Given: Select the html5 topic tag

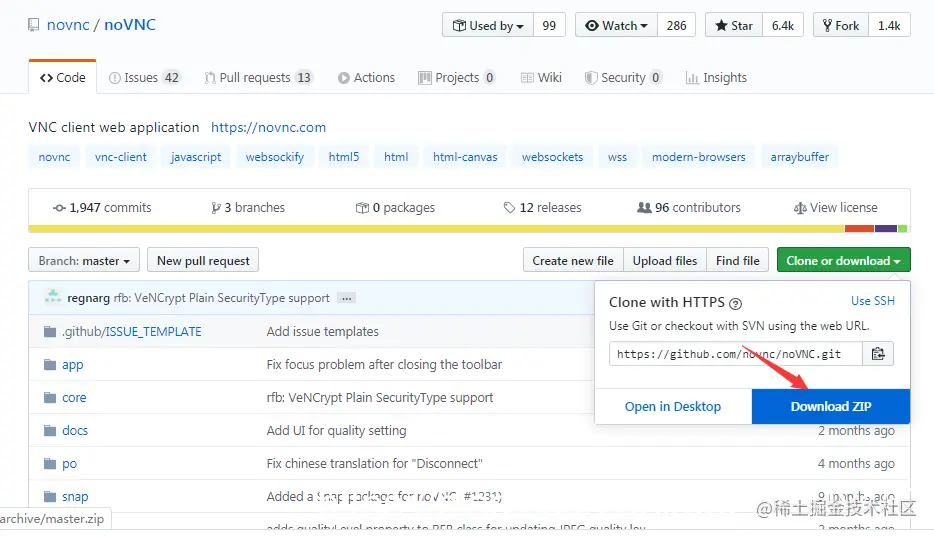Looking at the screenshot, I should point(344,157).
